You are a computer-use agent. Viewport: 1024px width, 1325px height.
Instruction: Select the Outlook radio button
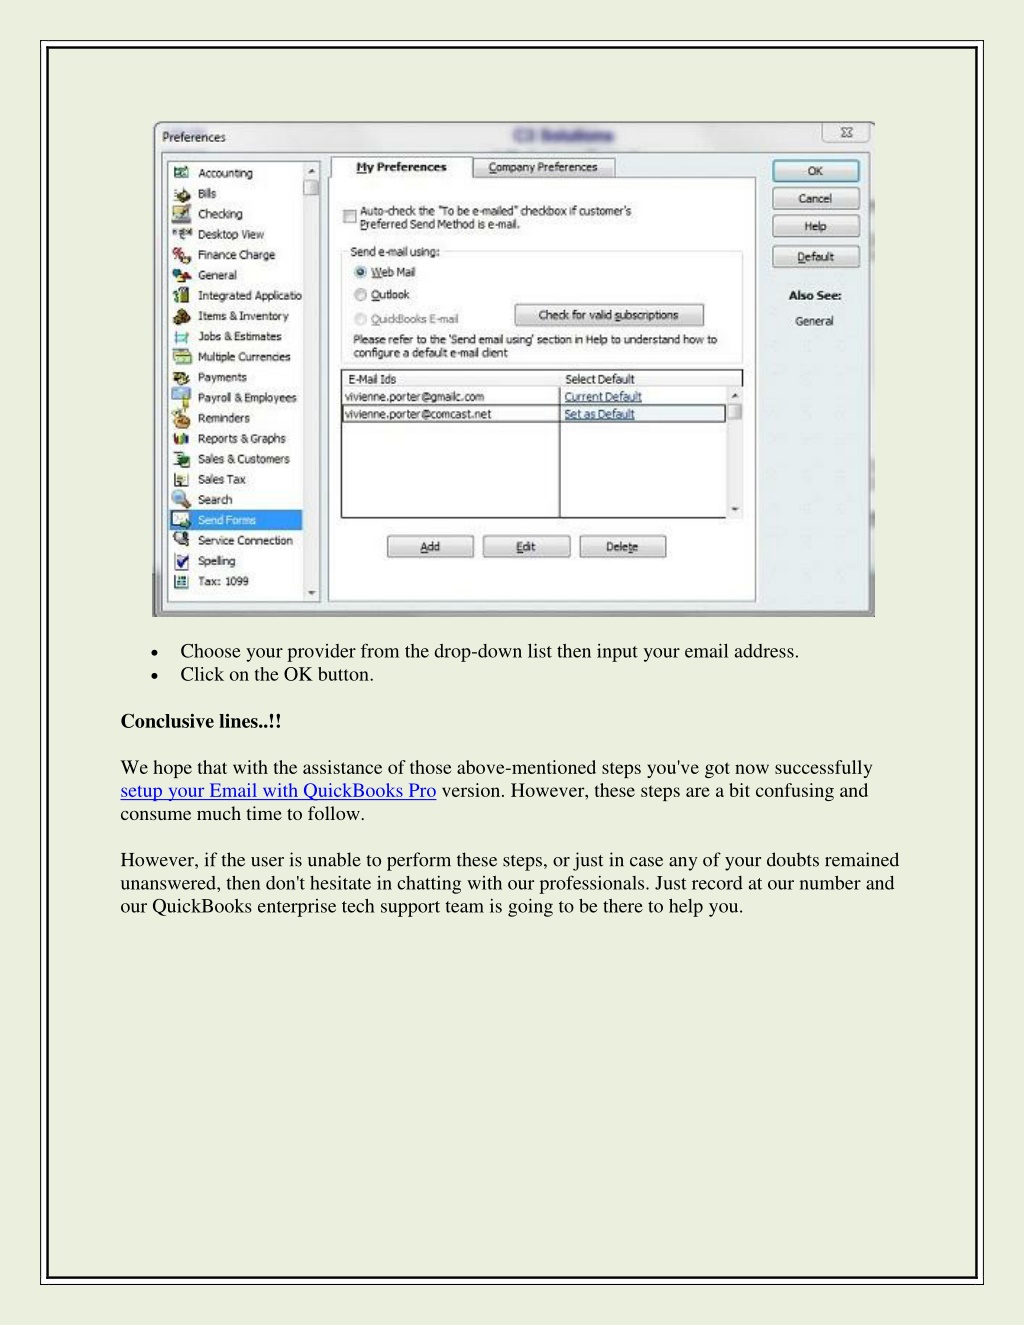(360, 295)
